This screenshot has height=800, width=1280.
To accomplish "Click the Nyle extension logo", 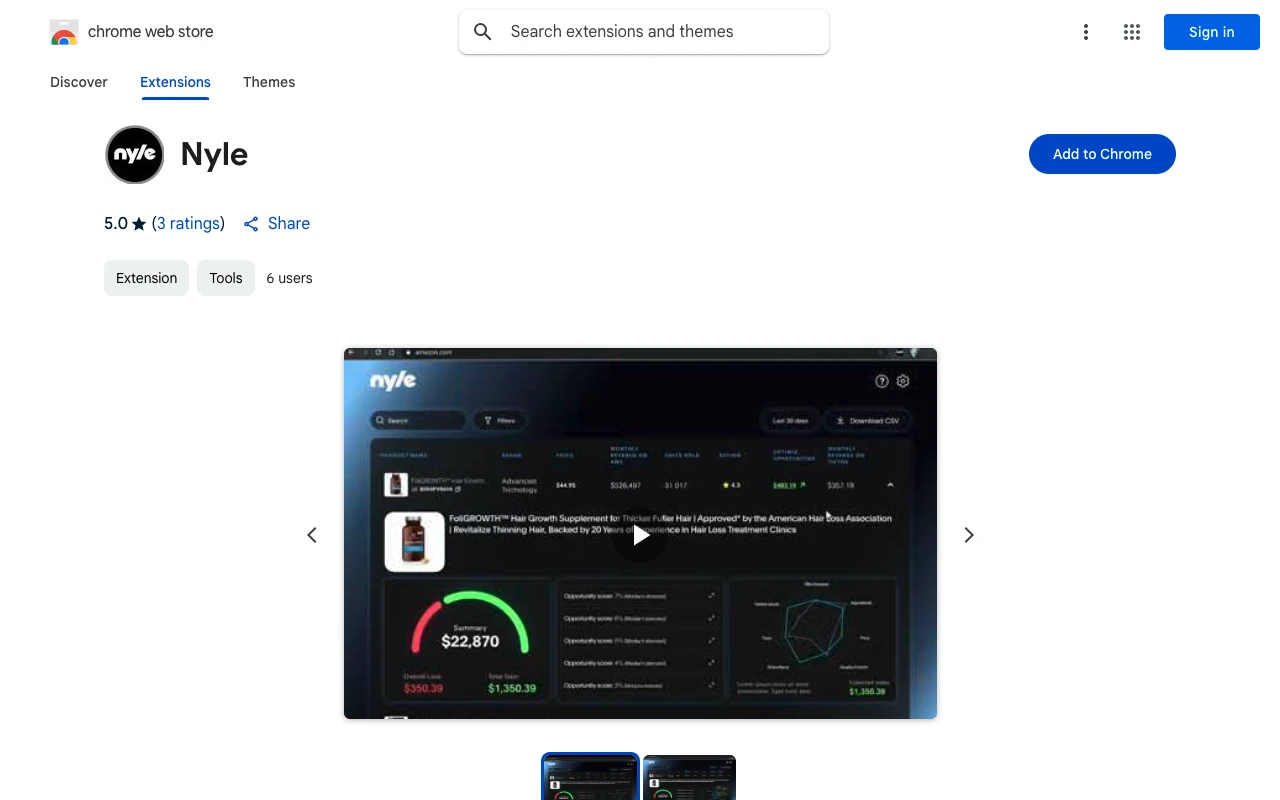I will coord(135,155).
